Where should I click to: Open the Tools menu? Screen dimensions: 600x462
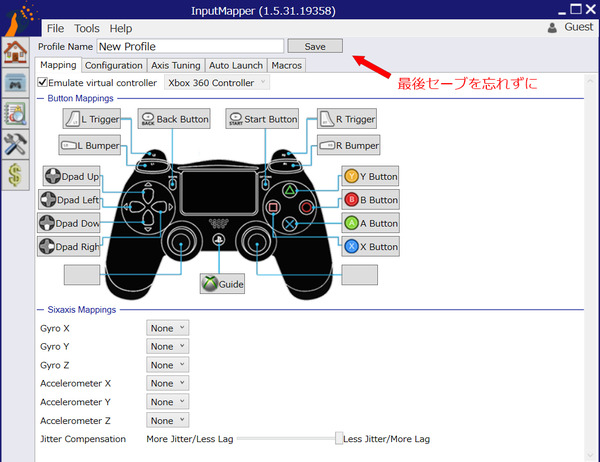click(87, 29)
